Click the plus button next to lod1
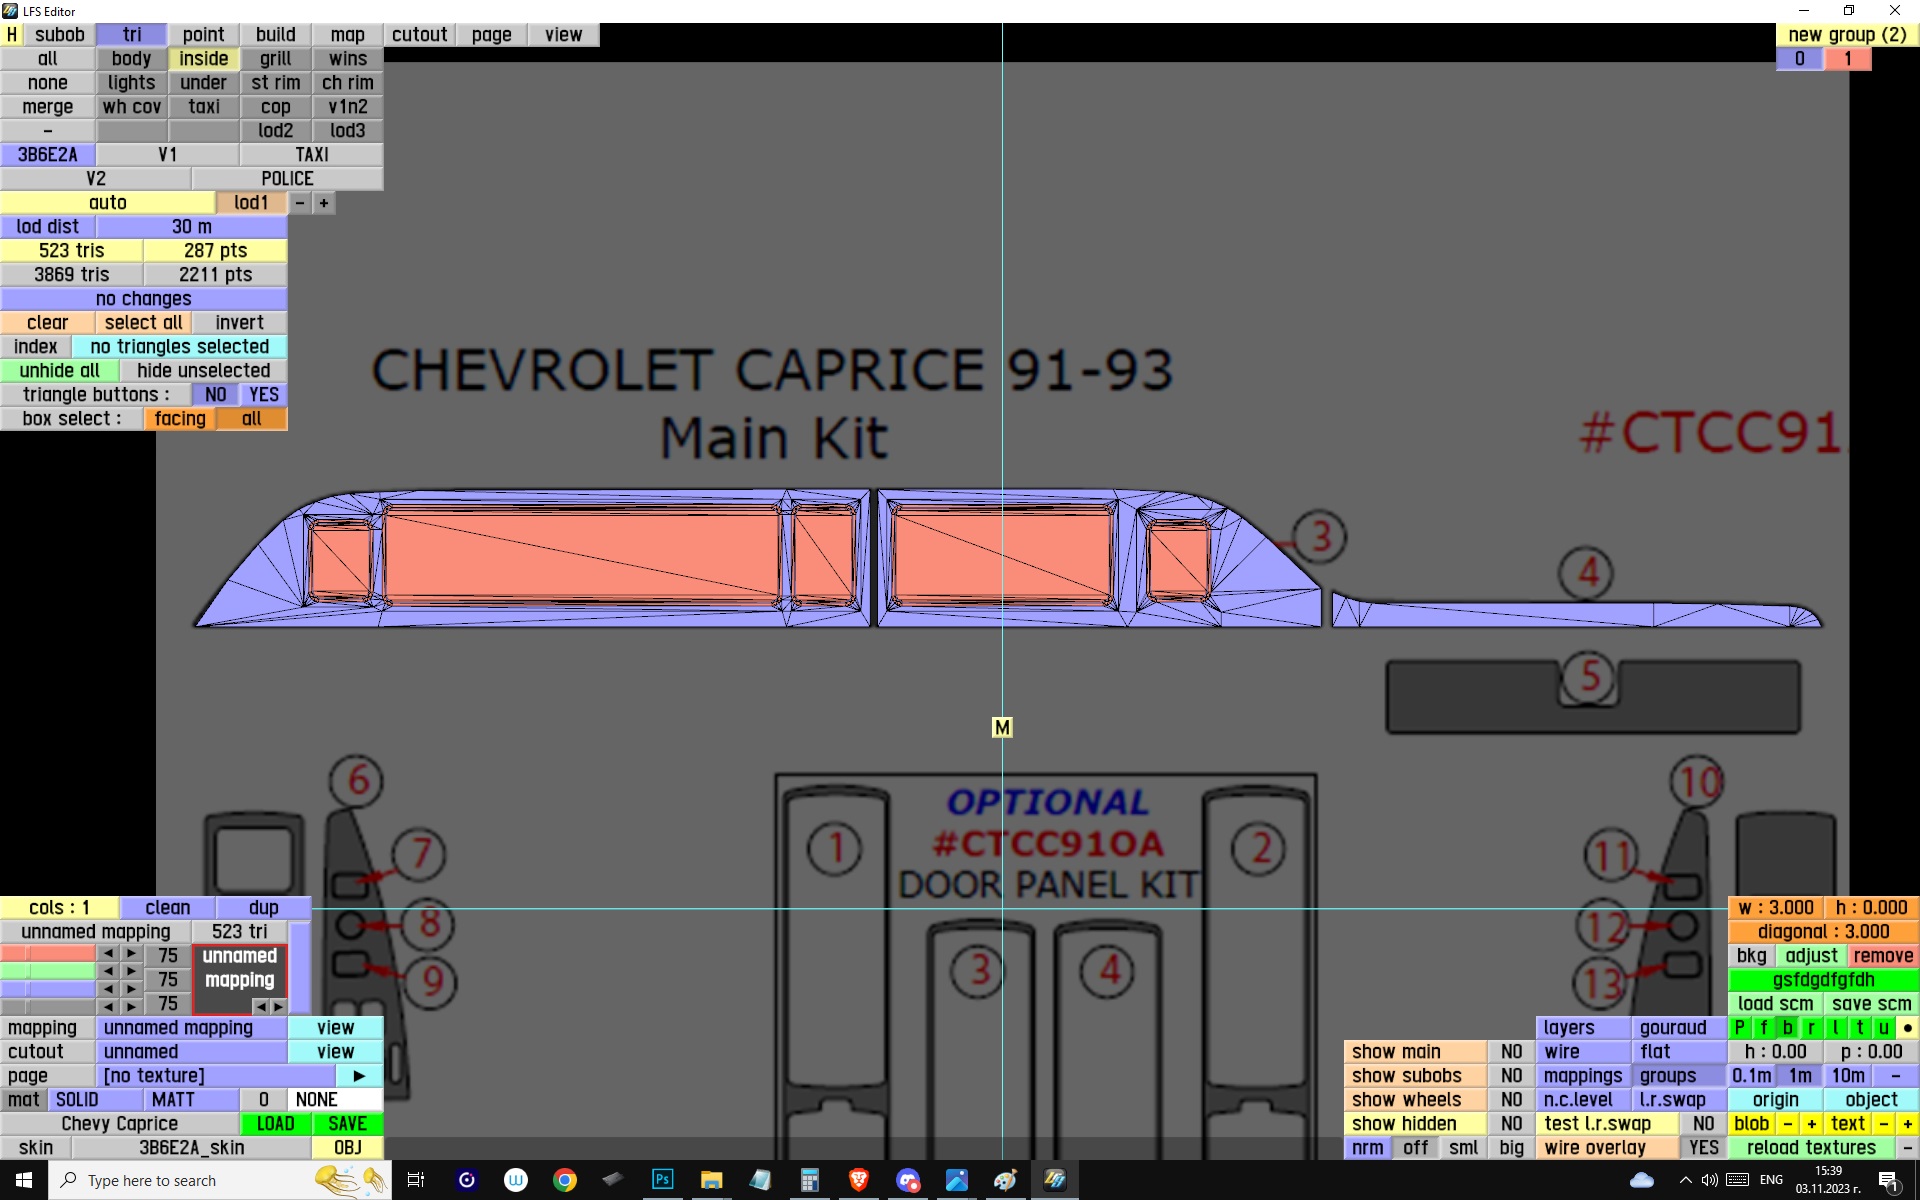Screen dimensions: 1920x1200 (x=324, y=203)
